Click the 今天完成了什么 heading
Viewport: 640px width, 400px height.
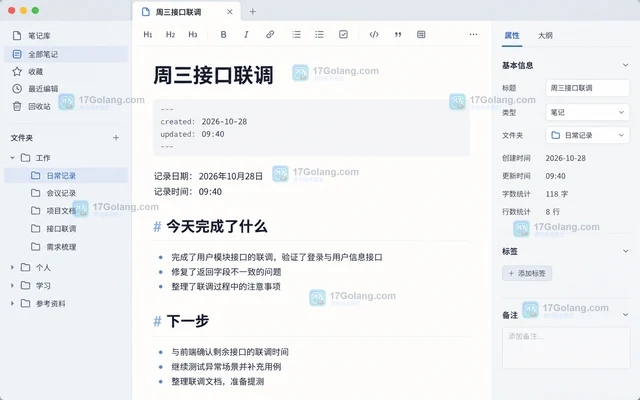[217, 227]
